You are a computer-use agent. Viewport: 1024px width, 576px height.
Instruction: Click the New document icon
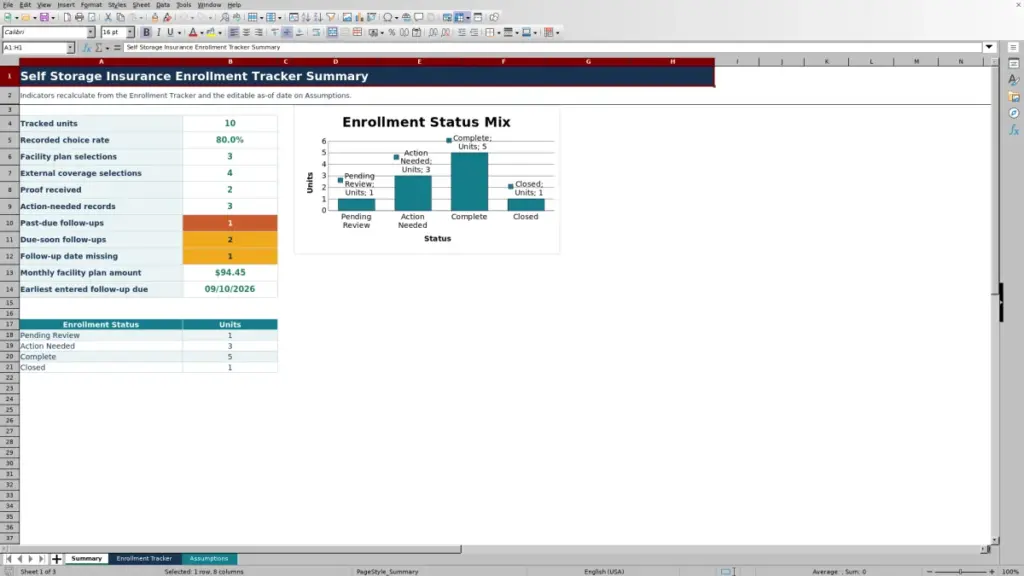(x=8, y=18)
